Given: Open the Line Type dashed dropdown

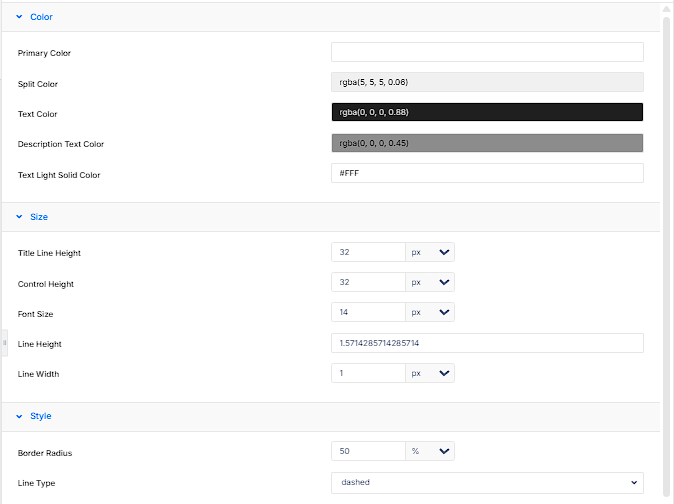Looking at the screenshot, I should click(x=487, y=483).
